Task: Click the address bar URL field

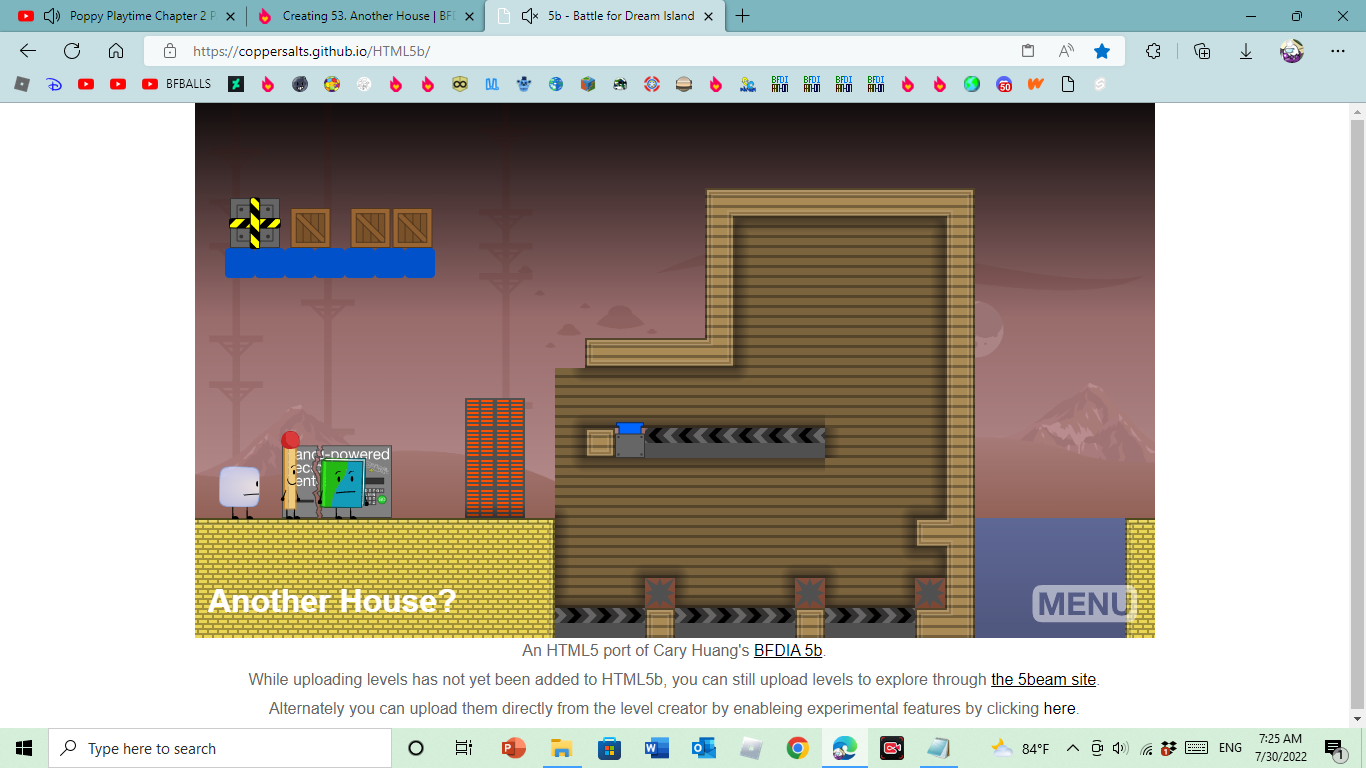Action: (x=590, y=51)
